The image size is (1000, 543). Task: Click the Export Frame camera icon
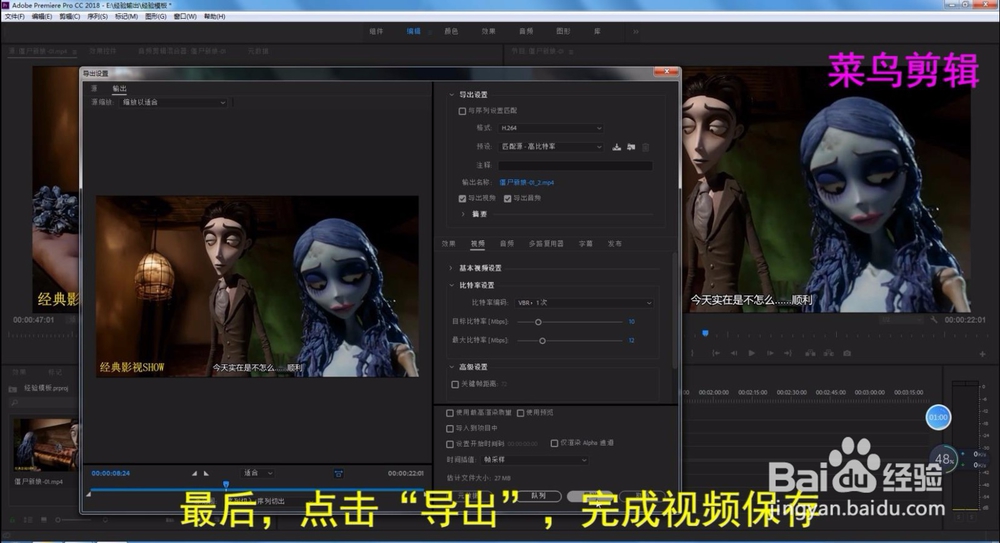[847, 353]
